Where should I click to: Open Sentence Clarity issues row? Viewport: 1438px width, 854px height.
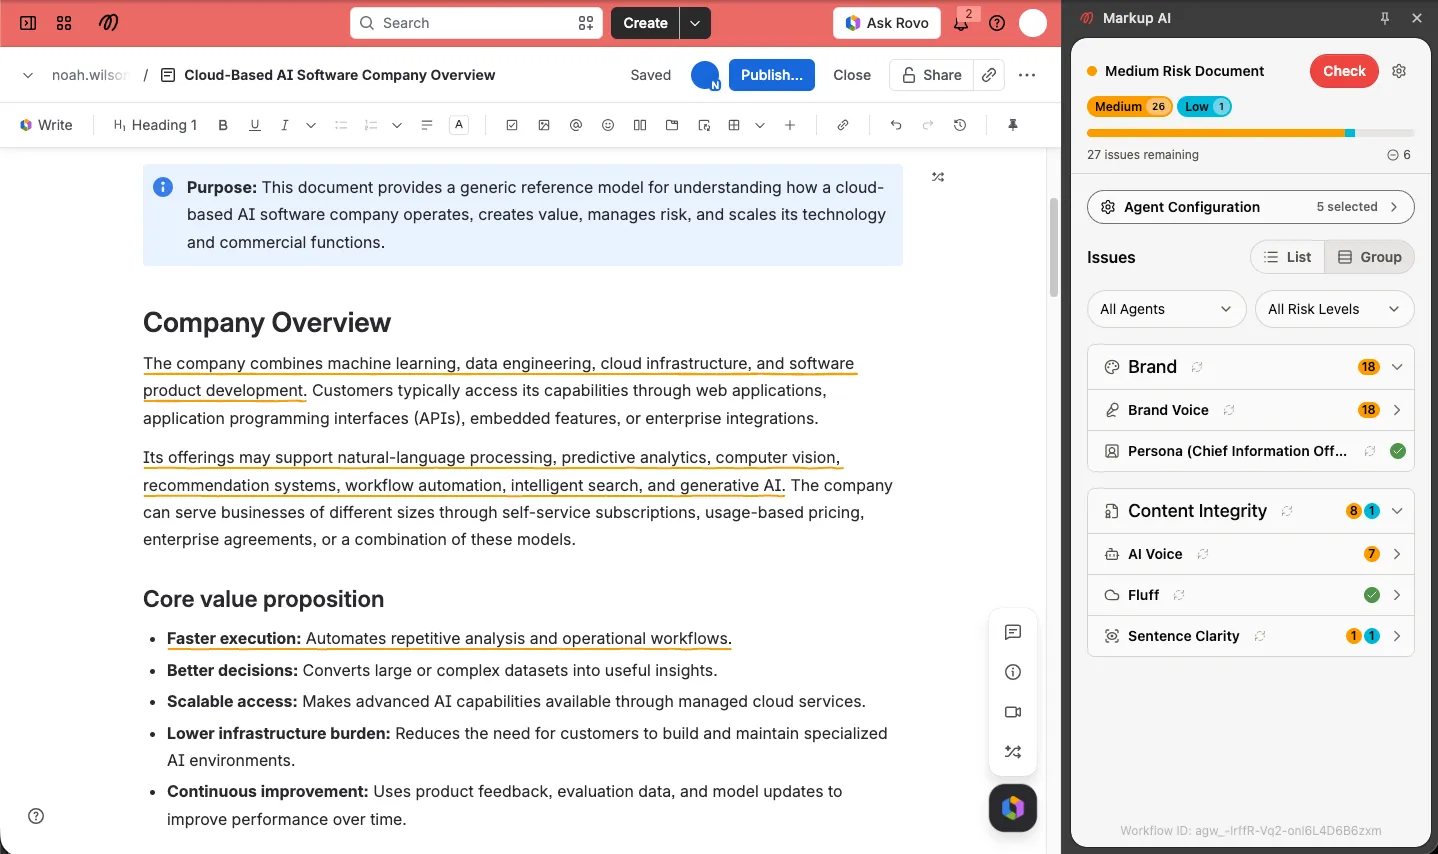pyautogui.click(x=1250, y=636)
